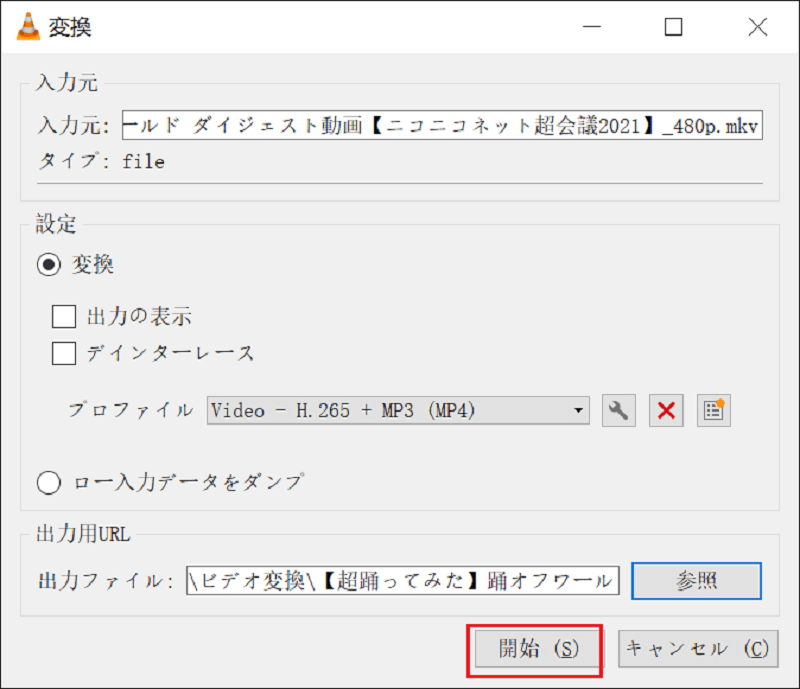
Task: Minimize the 変換 dialog window
Action: pos(592,27)
